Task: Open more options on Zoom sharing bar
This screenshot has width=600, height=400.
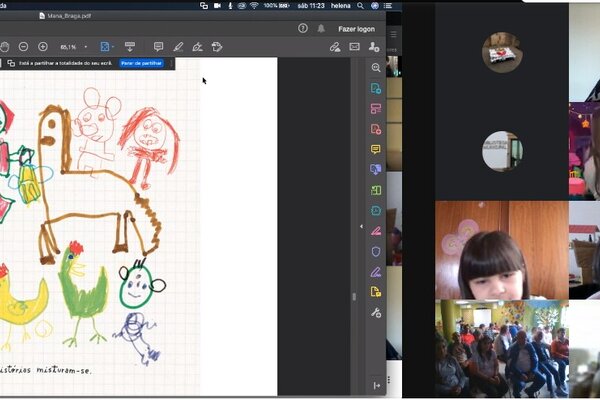Action: 171,63
